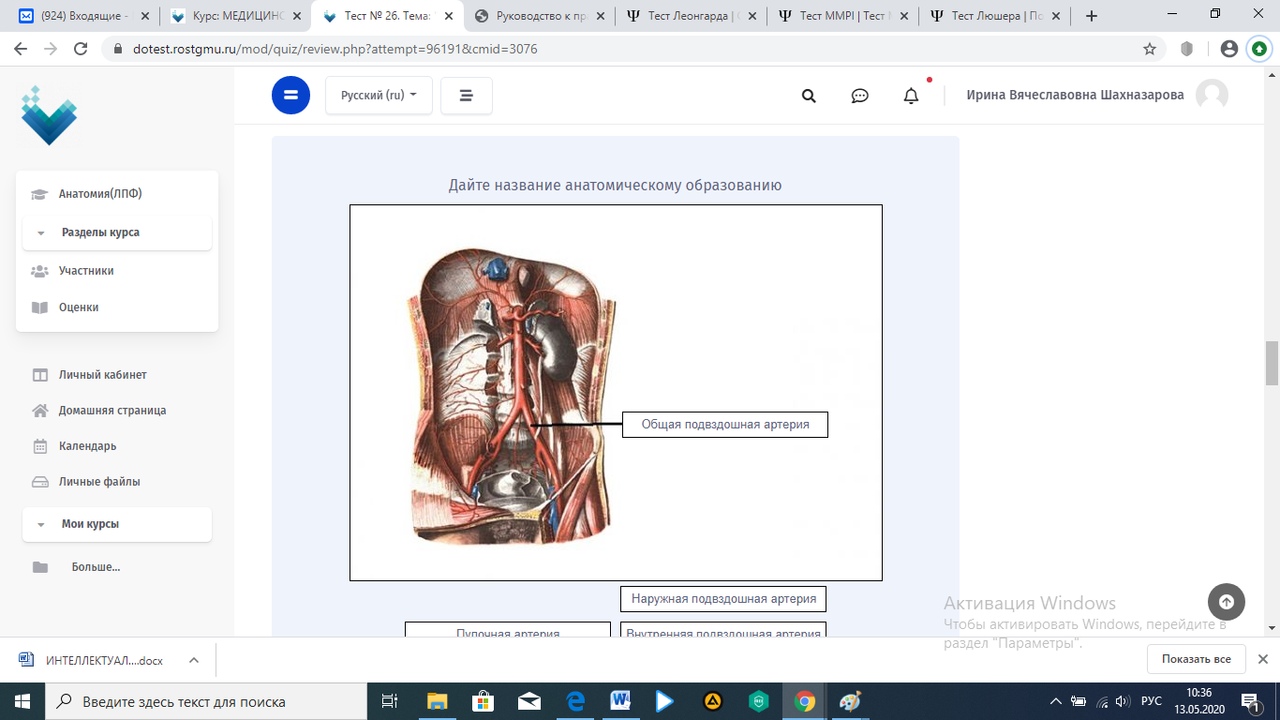This screenshot has width=1280, height=720.
Task: Open the volume control in system tray
Action: tap(1122, 701)
